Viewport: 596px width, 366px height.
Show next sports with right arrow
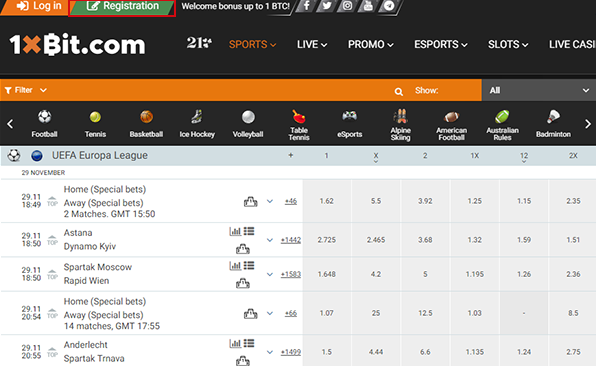pyautogui.click(x=588, y=124)
